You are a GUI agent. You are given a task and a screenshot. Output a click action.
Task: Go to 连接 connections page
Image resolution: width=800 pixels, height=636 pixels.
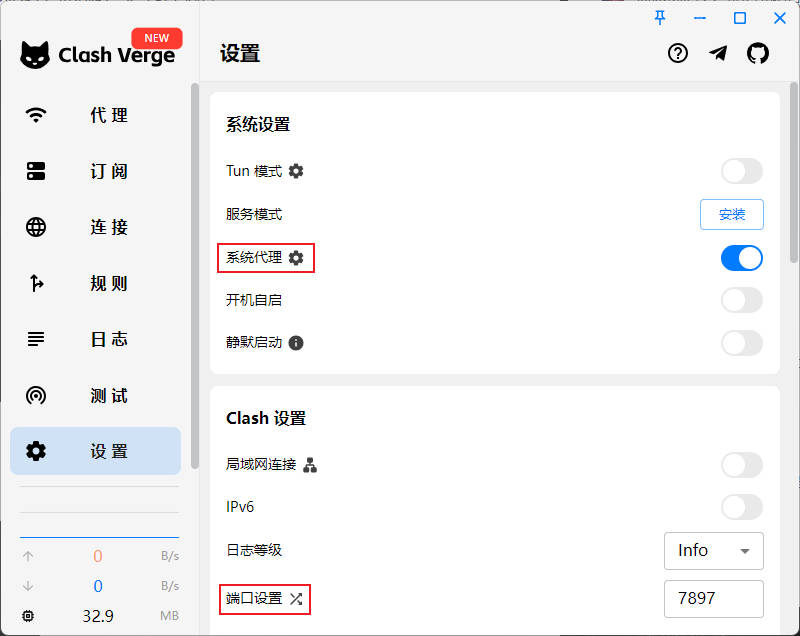pyautogui.click(x=95, y=227)
